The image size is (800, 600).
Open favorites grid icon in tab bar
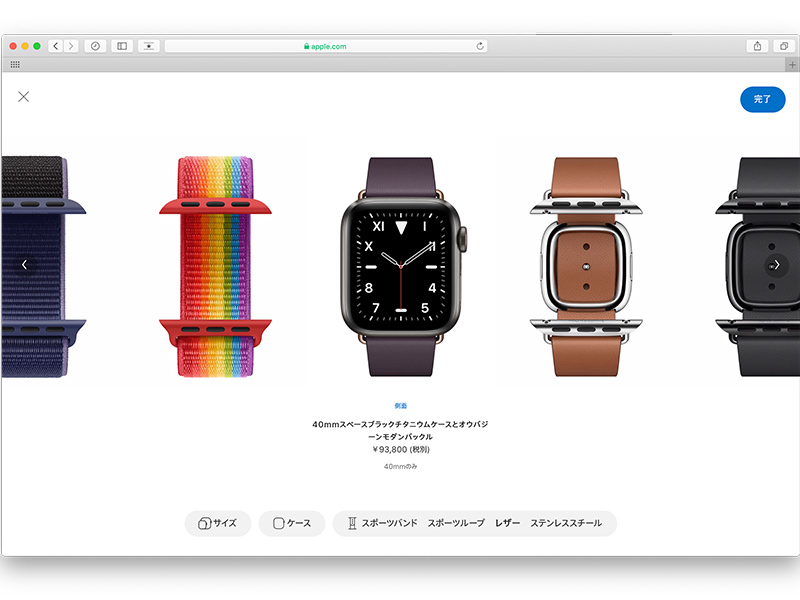coord(15,64)
